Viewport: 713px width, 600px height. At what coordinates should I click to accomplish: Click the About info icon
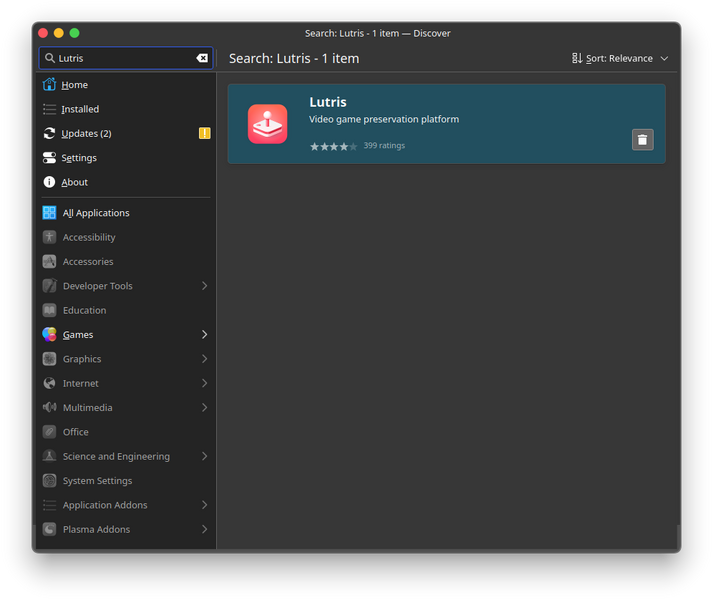tap(49, 182)
